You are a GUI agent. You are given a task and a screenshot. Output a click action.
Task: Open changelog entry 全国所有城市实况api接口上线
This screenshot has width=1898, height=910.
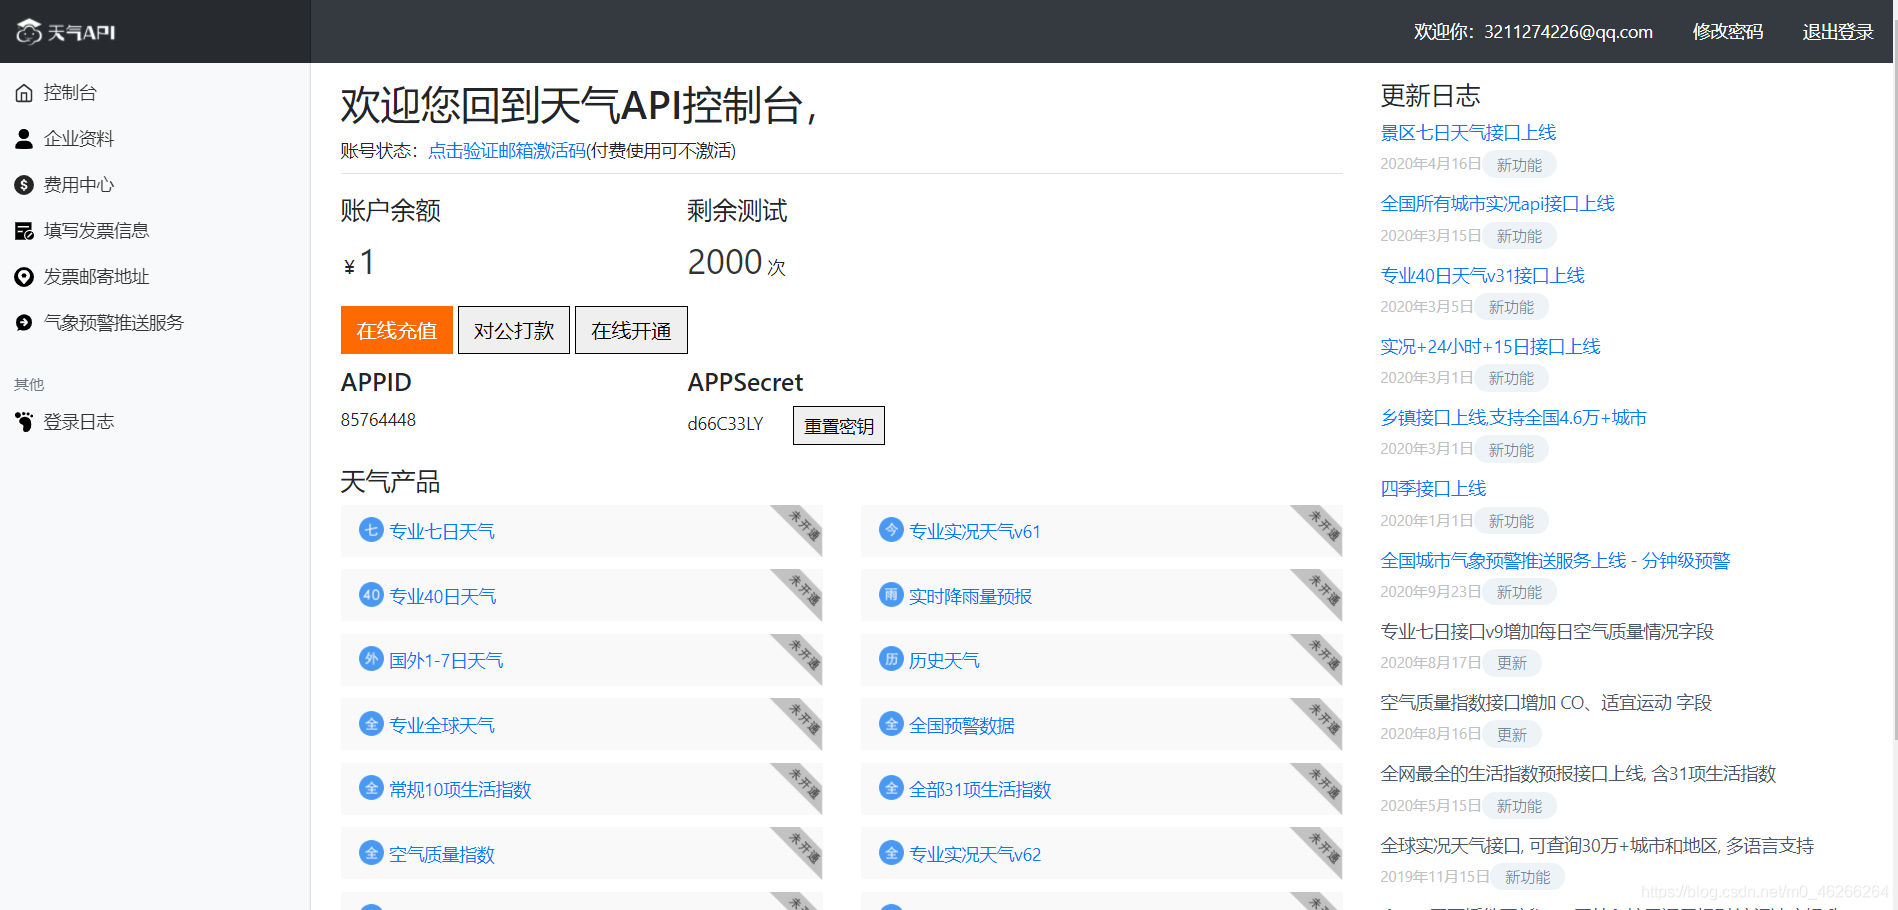pos(1497,204)
